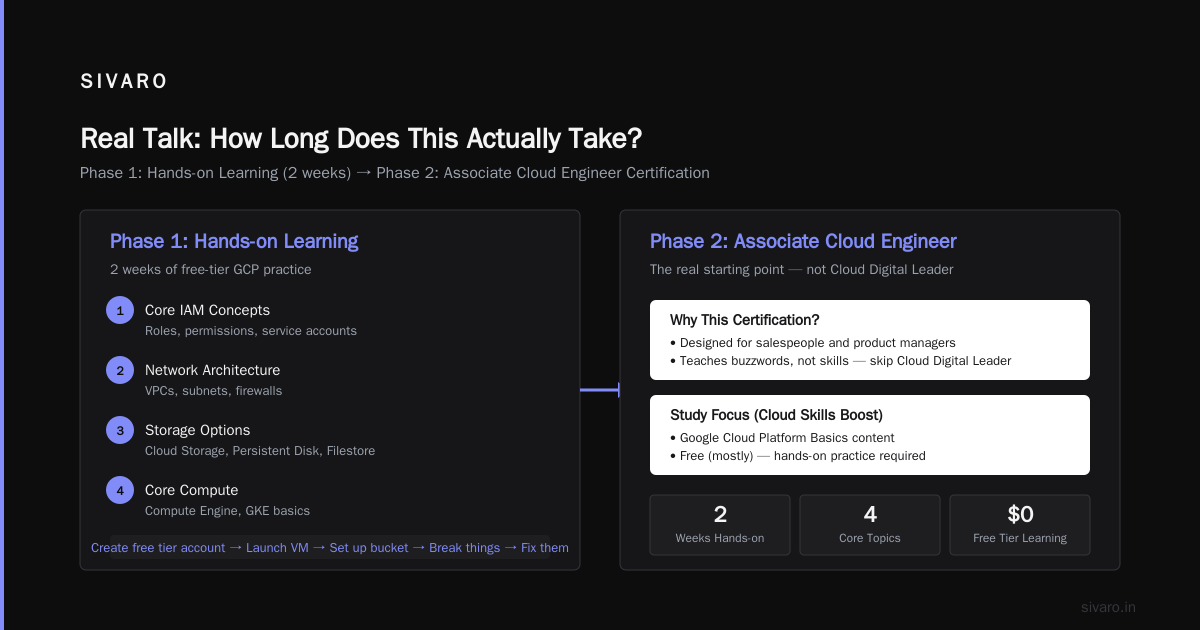
Task: Choose the Storage Options item
Action: (260, 440)
